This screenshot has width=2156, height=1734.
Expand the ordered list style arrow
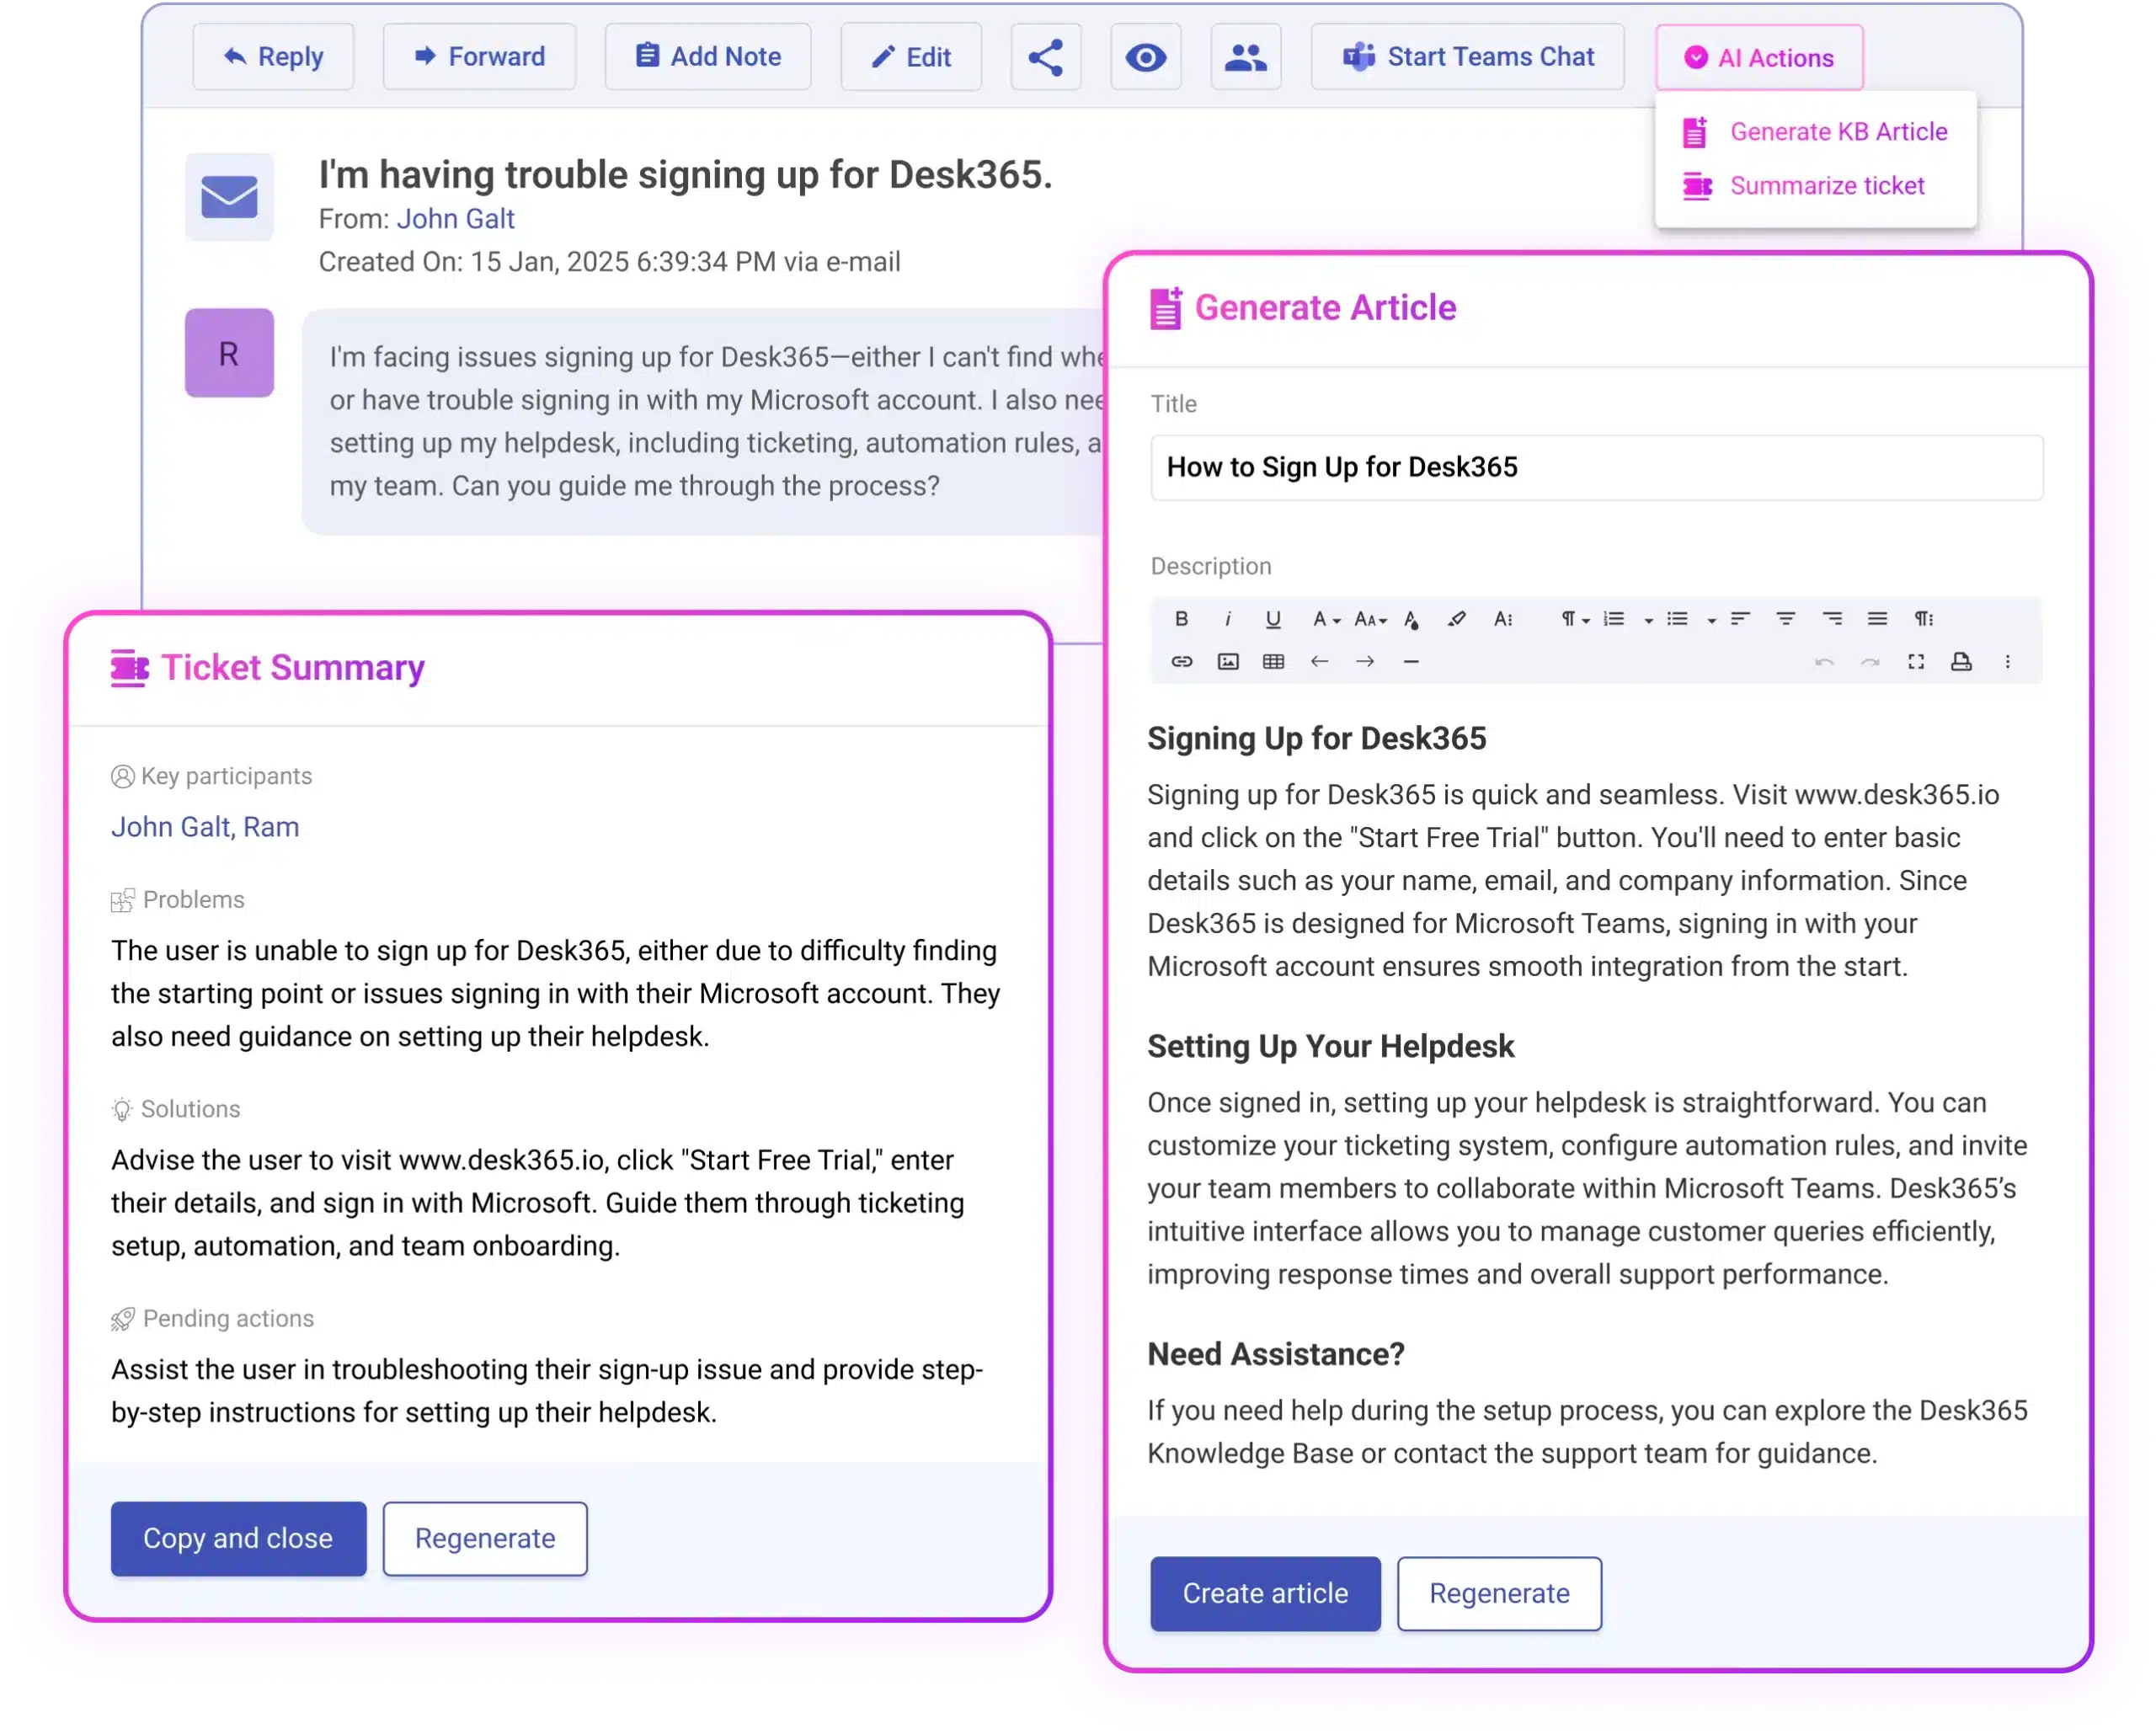click(x=1648, y=621)
